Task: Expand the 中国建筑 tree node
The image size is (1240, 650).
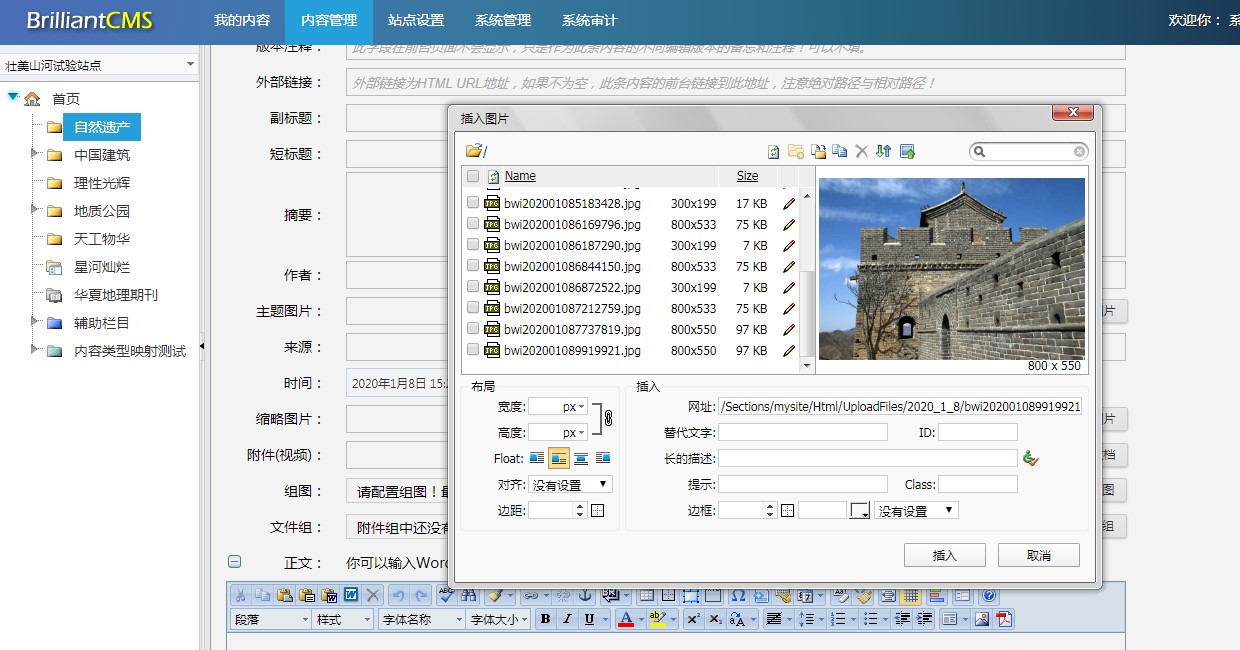Action: tap(35, 154)
